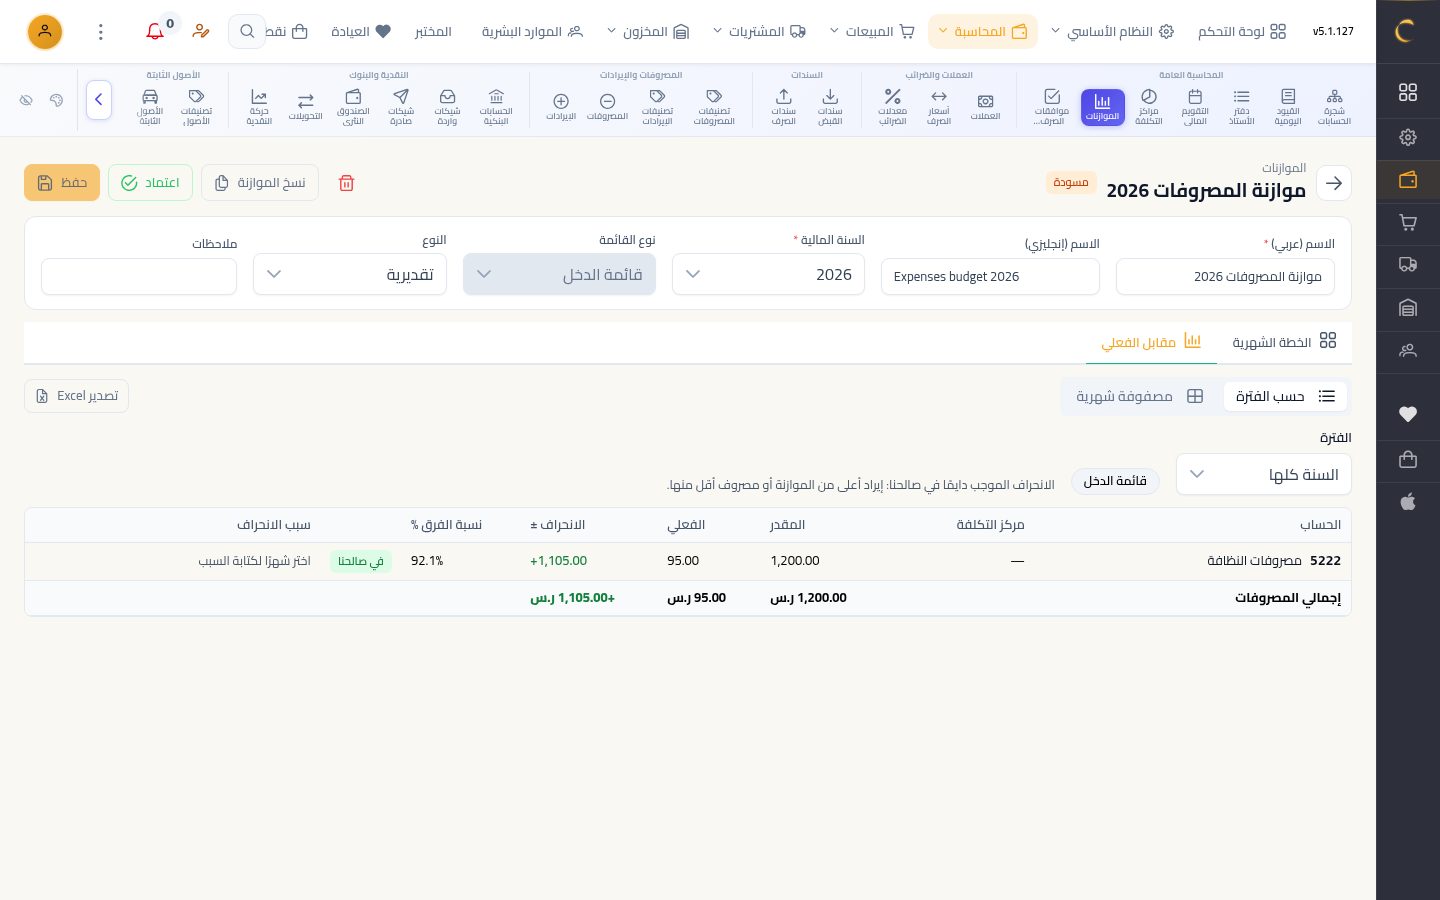1440x900 pixels.
Task: Open the notifications bell icon
Action: tap(155, 32)
